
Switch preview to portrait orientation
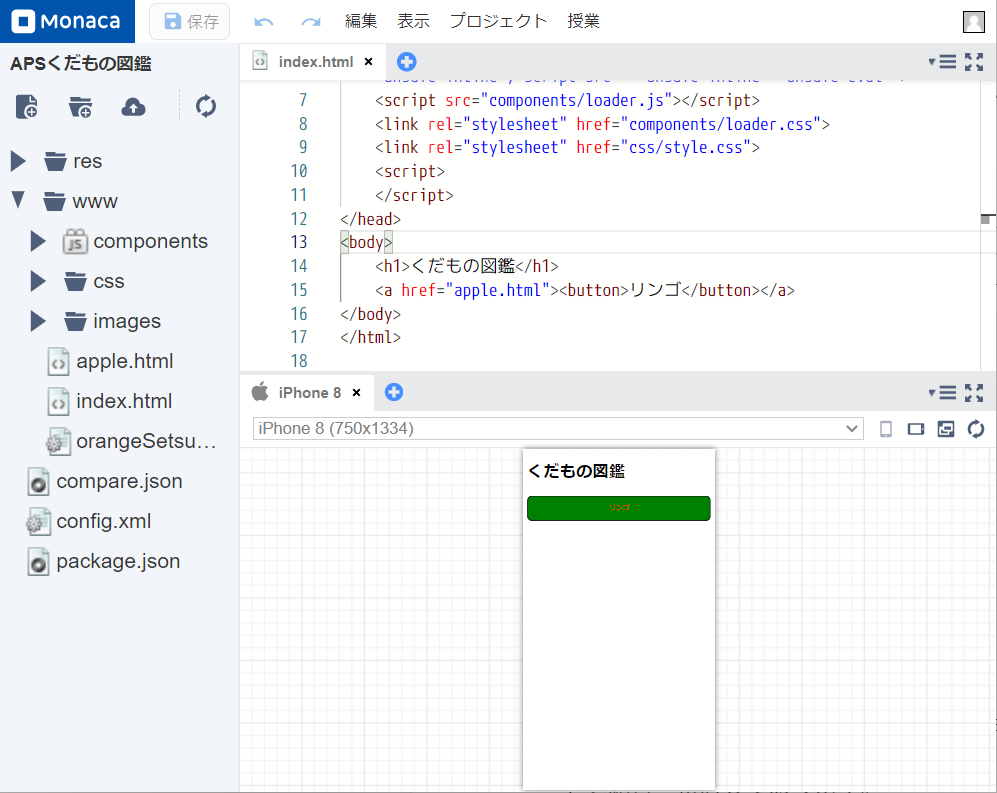point(885,428)
